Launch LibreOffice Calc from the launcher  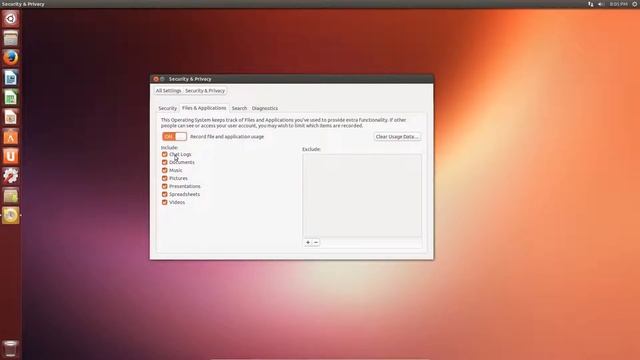click(x=11, y=97)
